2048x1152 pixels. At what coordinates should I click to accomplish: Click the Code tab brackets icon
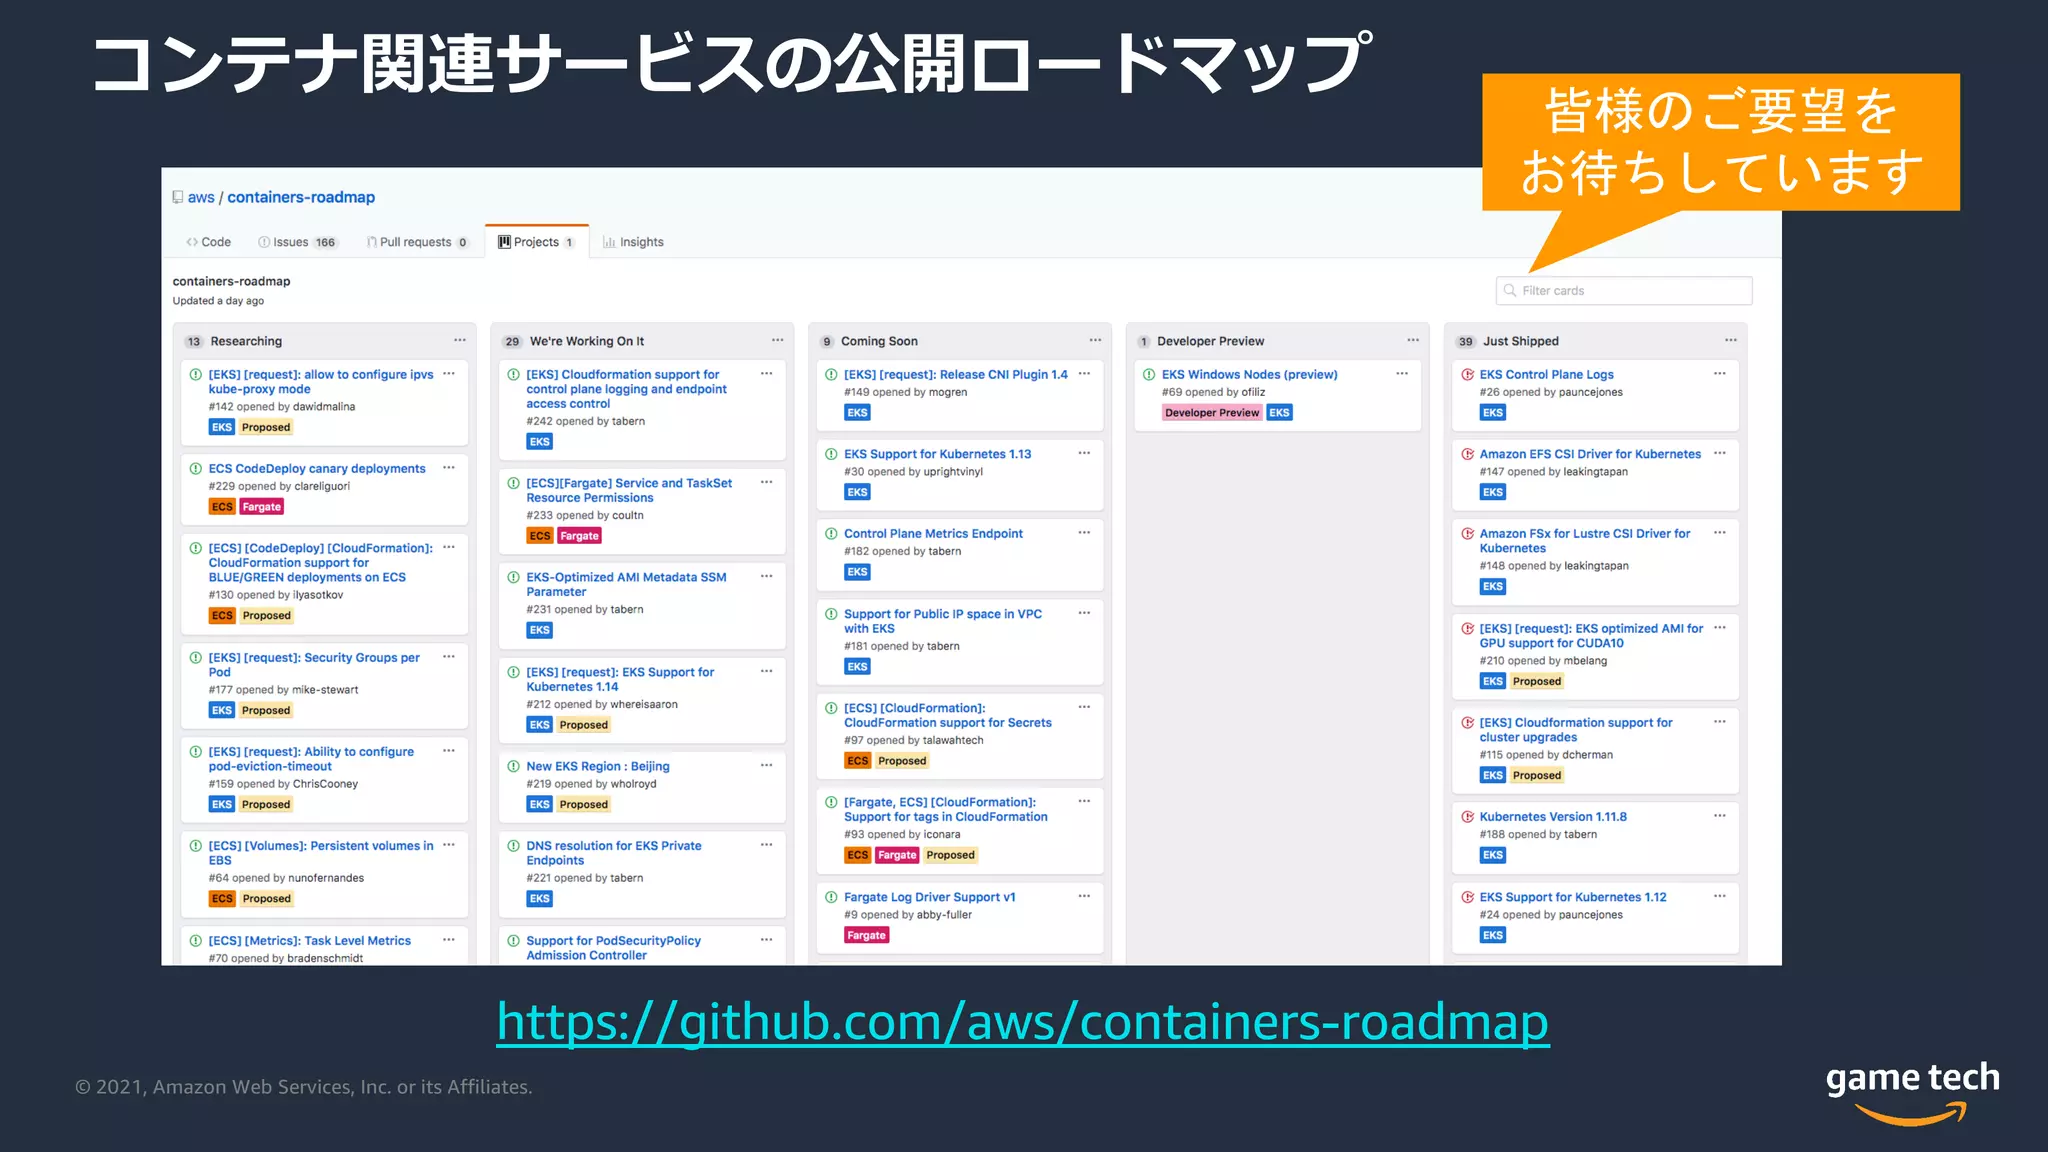pyautogui.click(x=191, y=242)
